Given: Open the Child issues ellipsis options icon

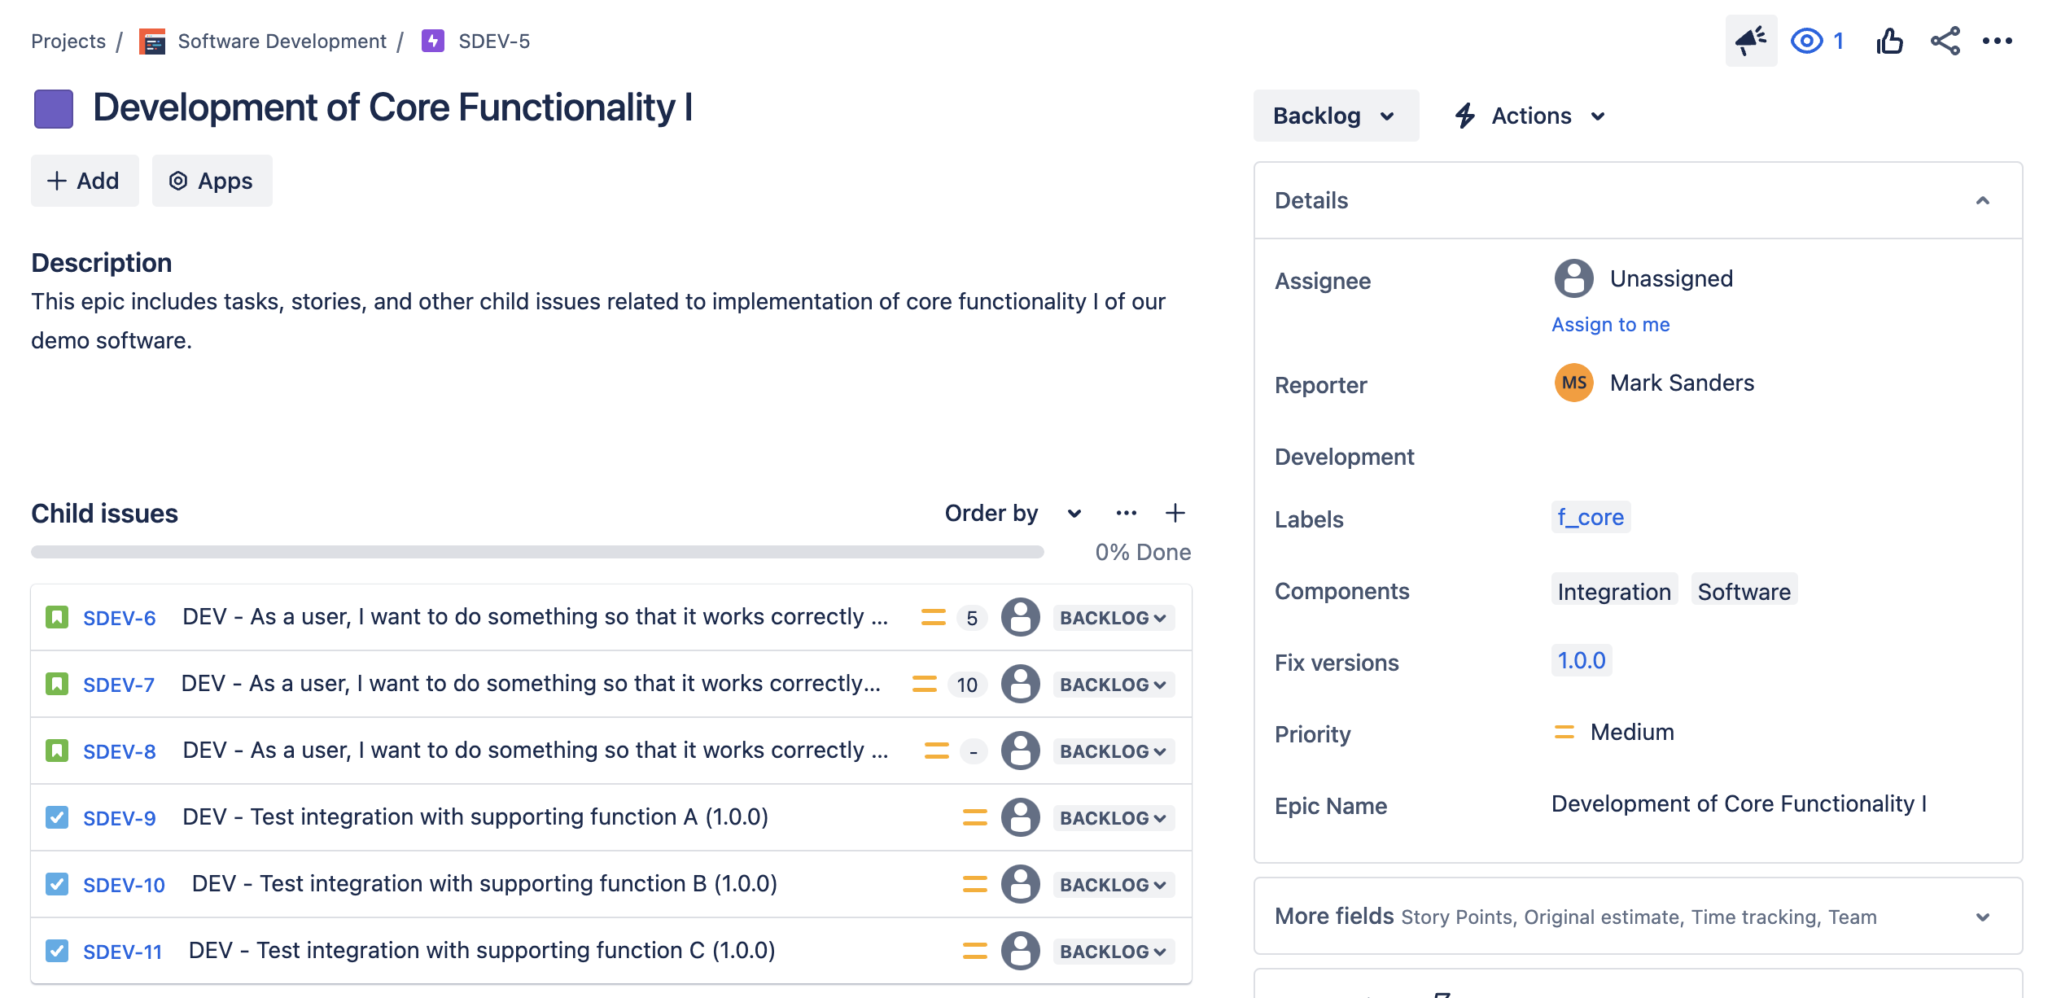Looking at the screenshot, I should click(x=1126, y=512).
